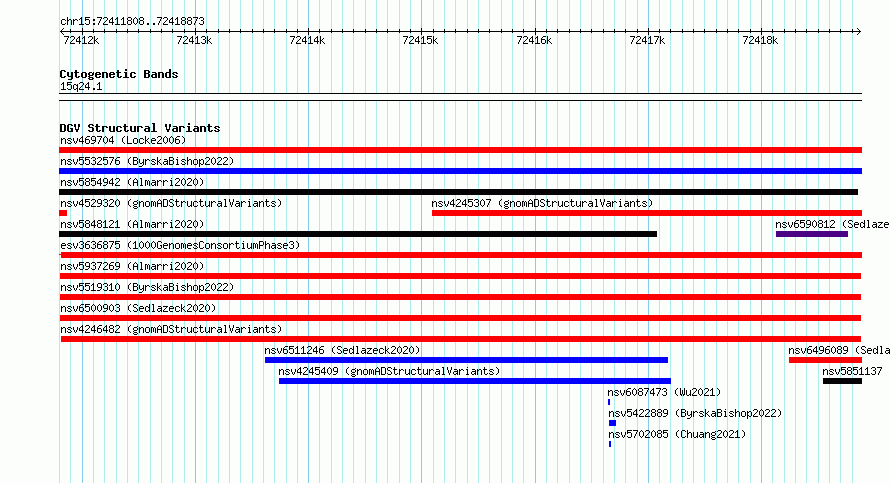
Task: Click the 15q24.1 cytogenetic band line
Action: coord(460,97)
